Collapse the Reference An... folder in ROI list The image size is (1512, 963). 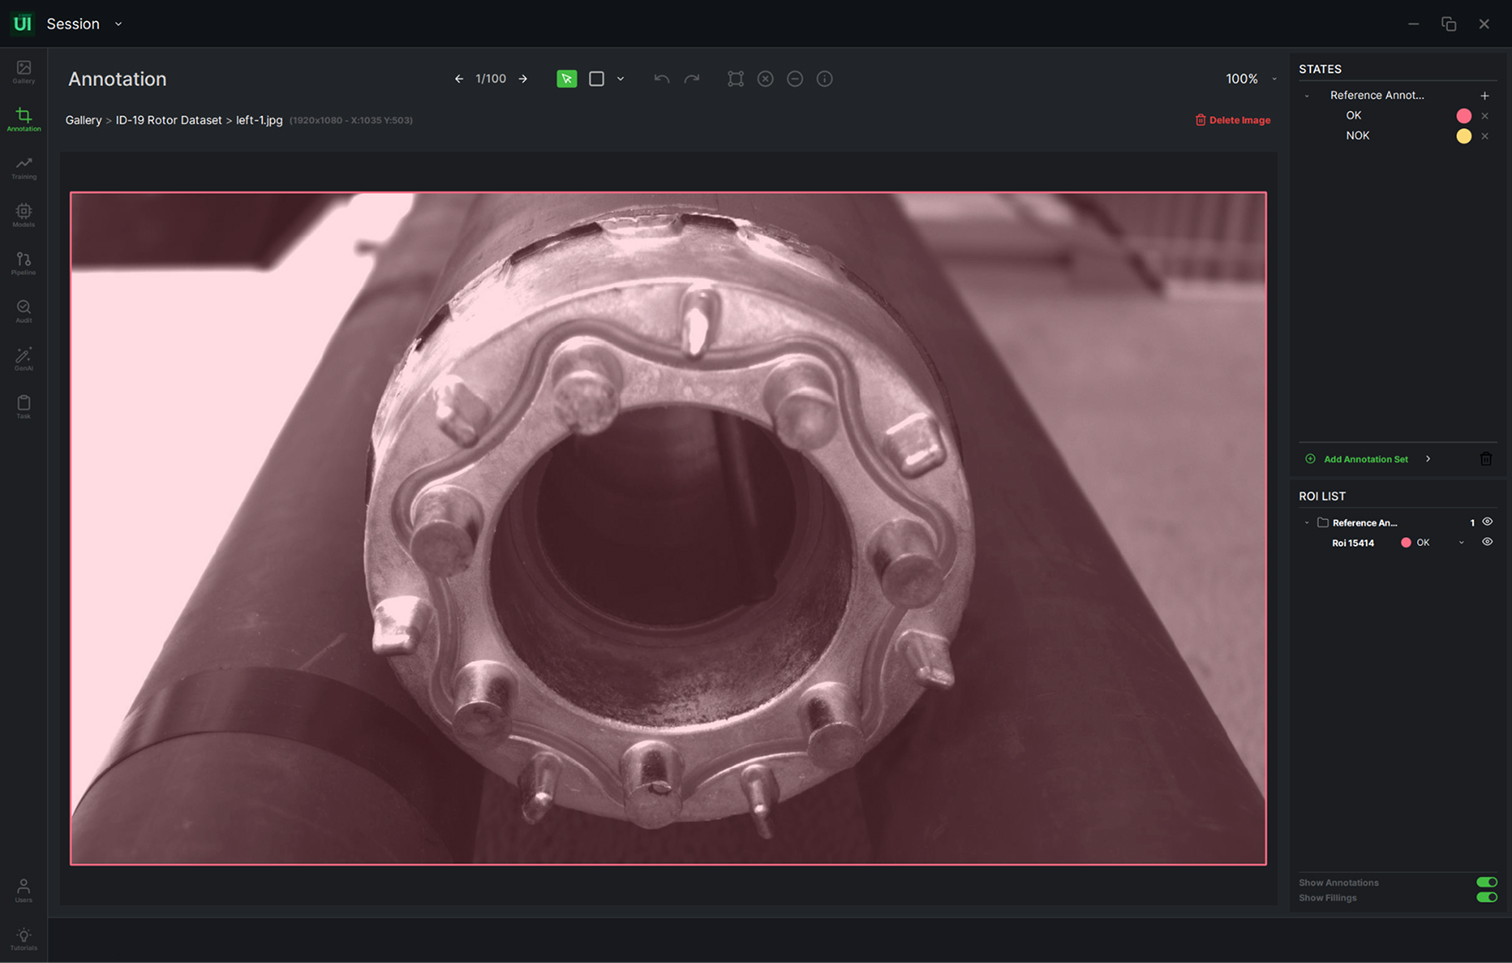coord(1307,523)
